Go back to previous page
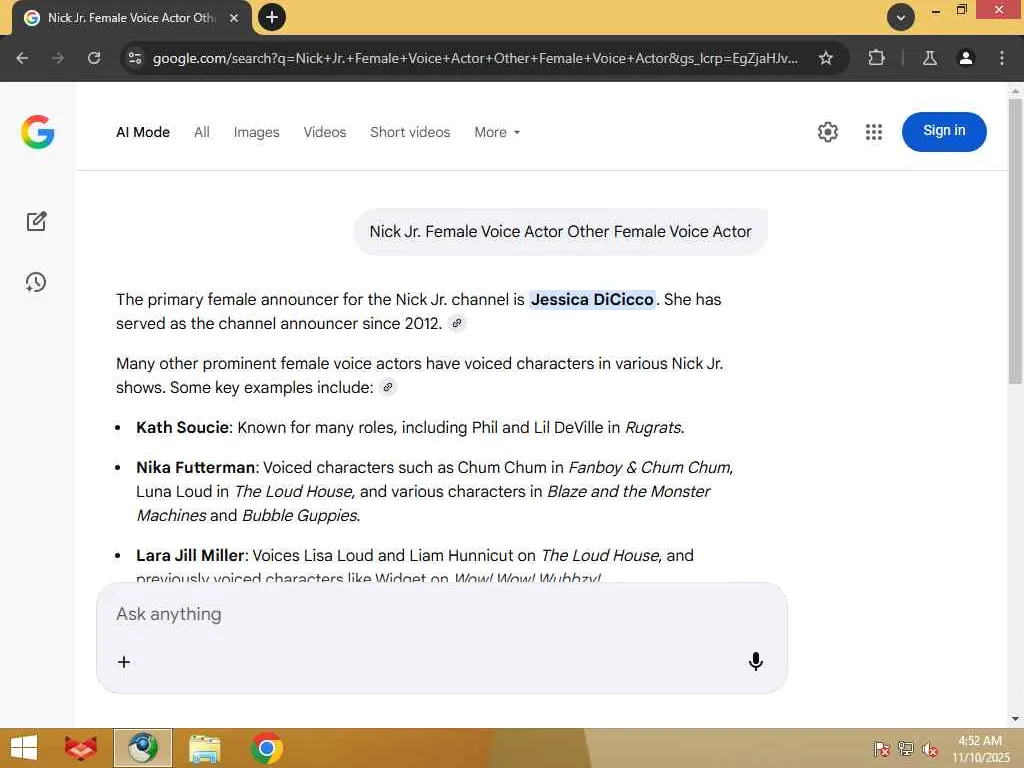 tap(22, 58)
